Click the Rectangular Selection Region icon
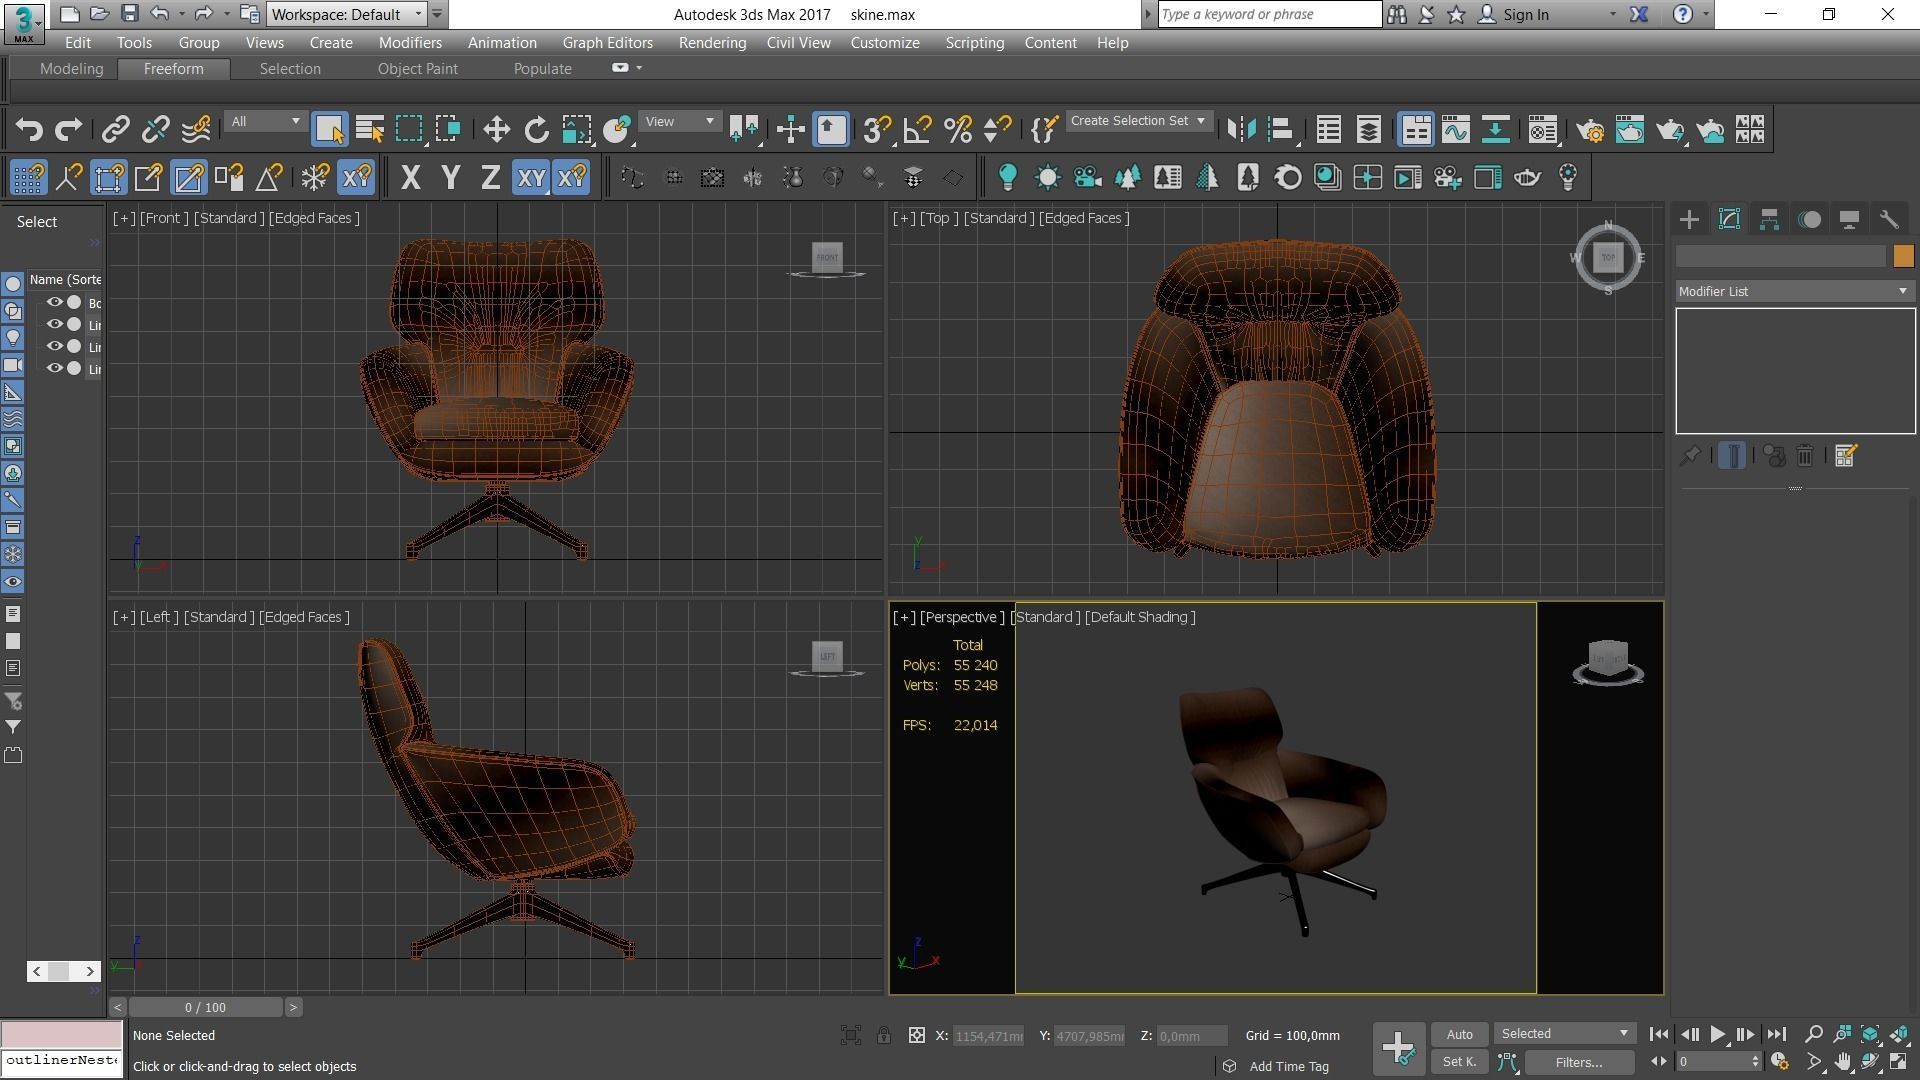 tap(409, 129)
